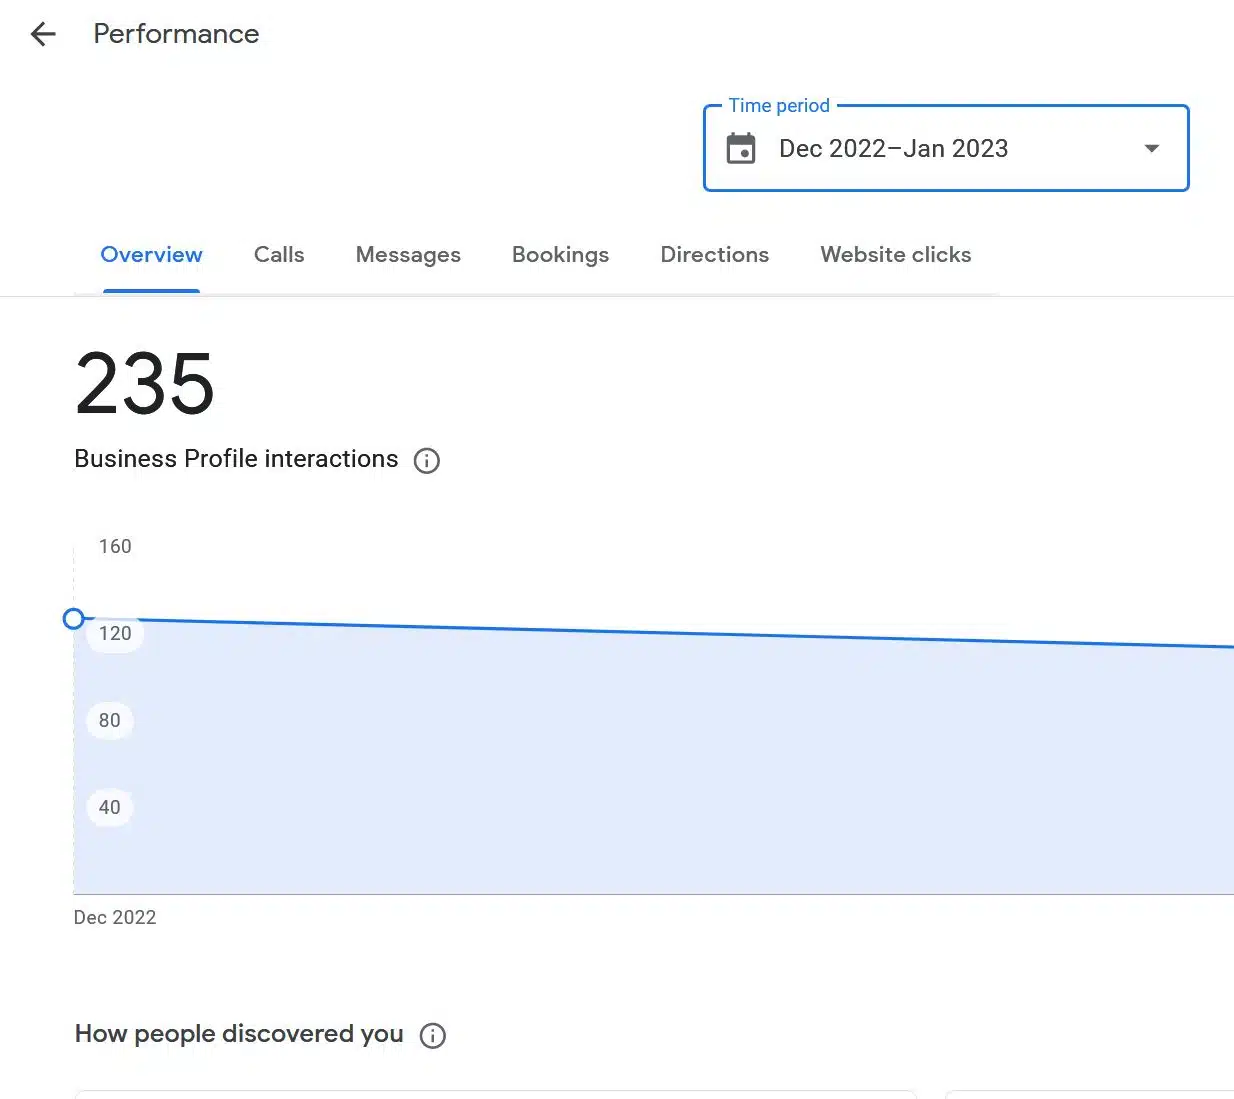Click the calendar icon in Time period
The image size is (1234, 1099).
pos(741,148)
